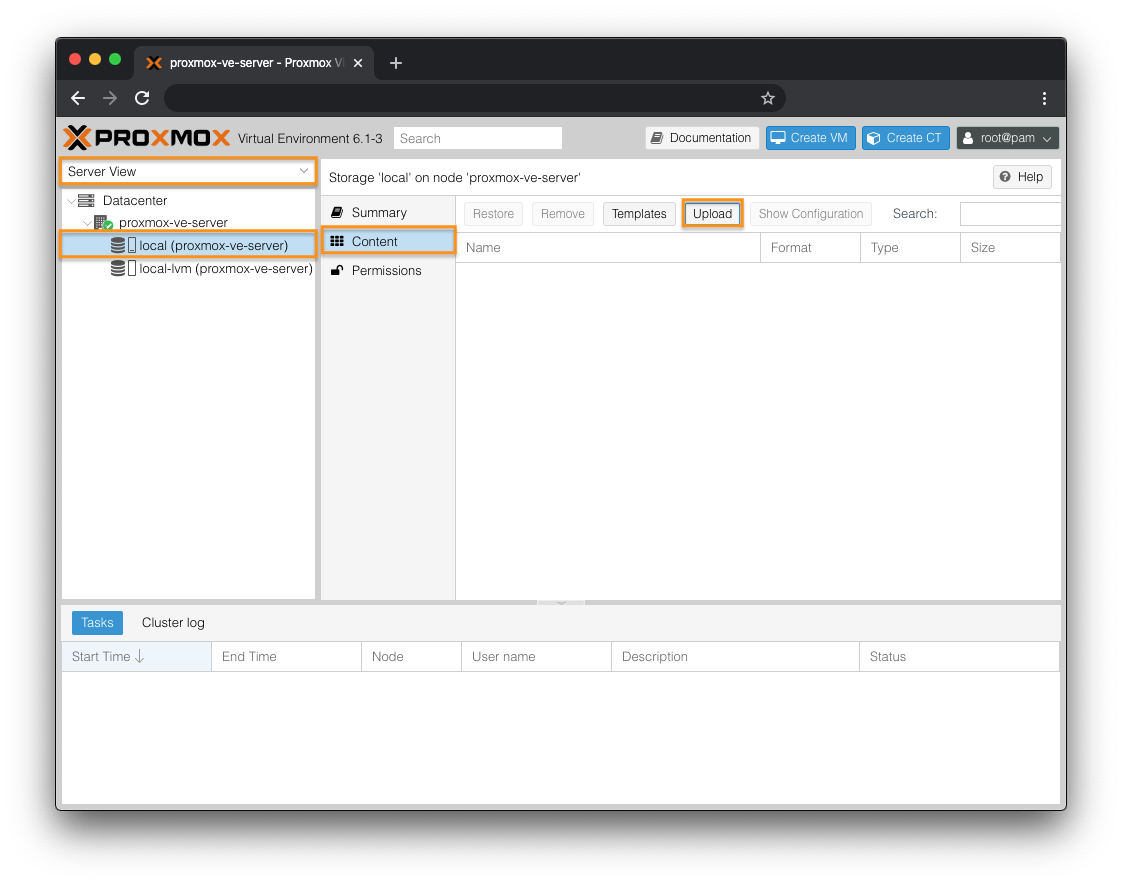Open the browser three-dot menu
This screenshot has width=1122, height=884.
pos(1044,98)
